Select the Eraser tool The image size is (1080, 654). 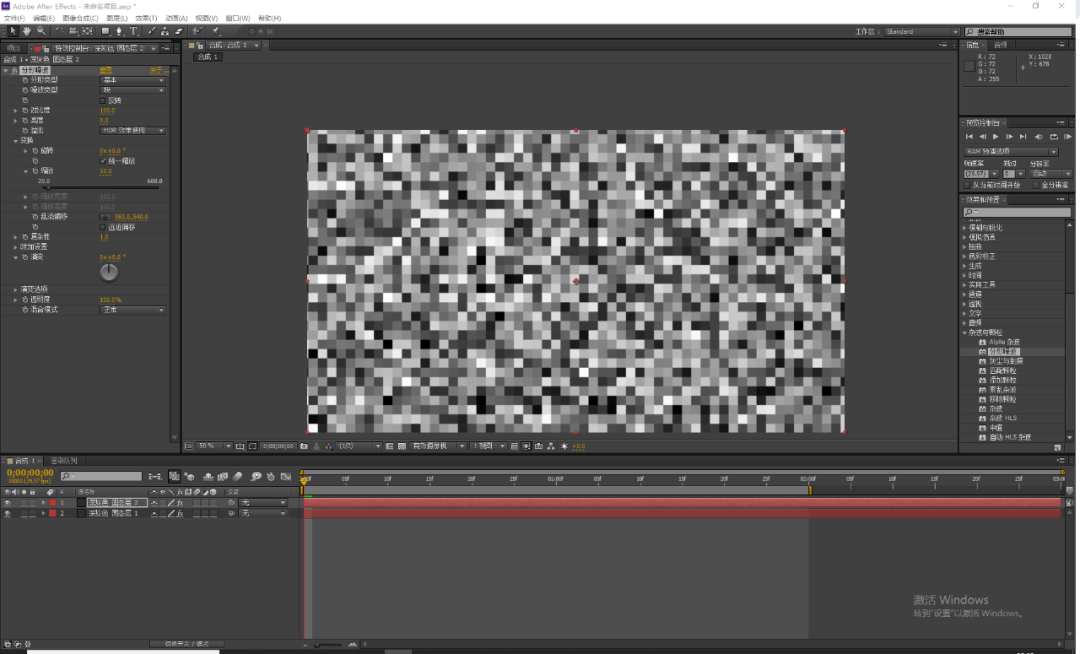pyautogui.click(x=179, y=31)
